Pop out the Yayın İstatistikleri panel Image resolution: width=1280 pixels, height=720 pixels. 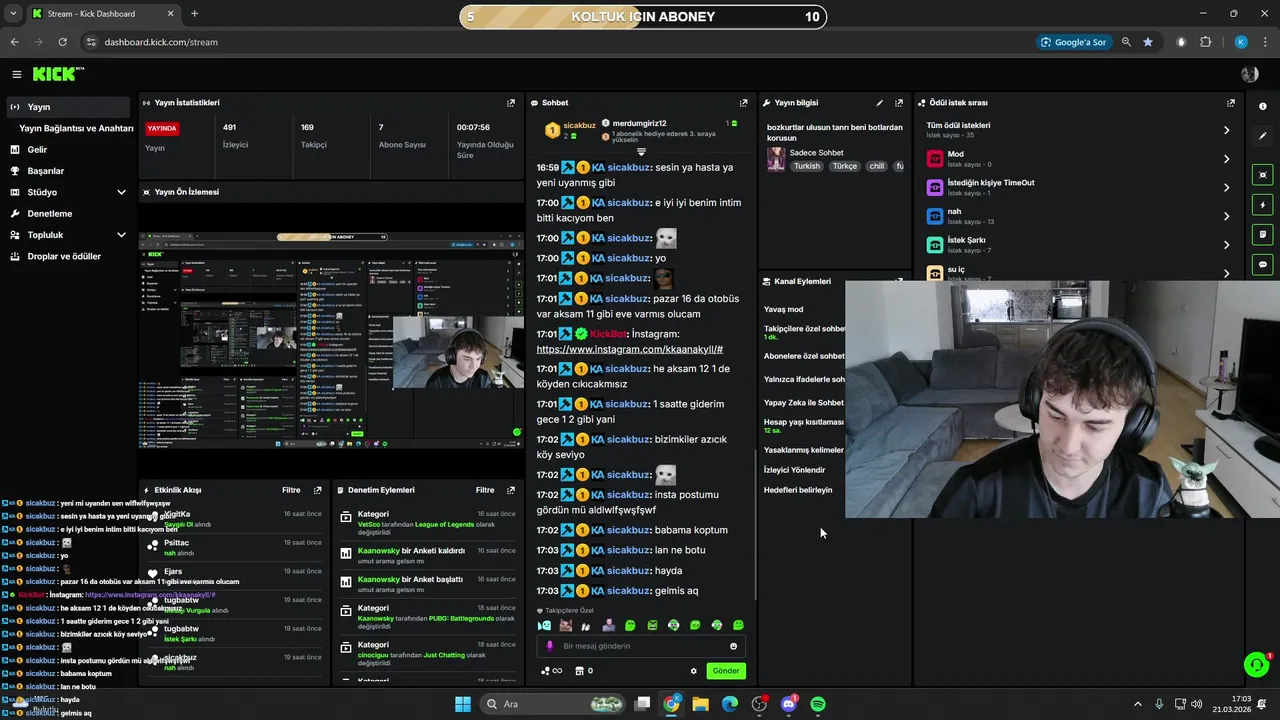pyautogui.click(x=511, y=103)
